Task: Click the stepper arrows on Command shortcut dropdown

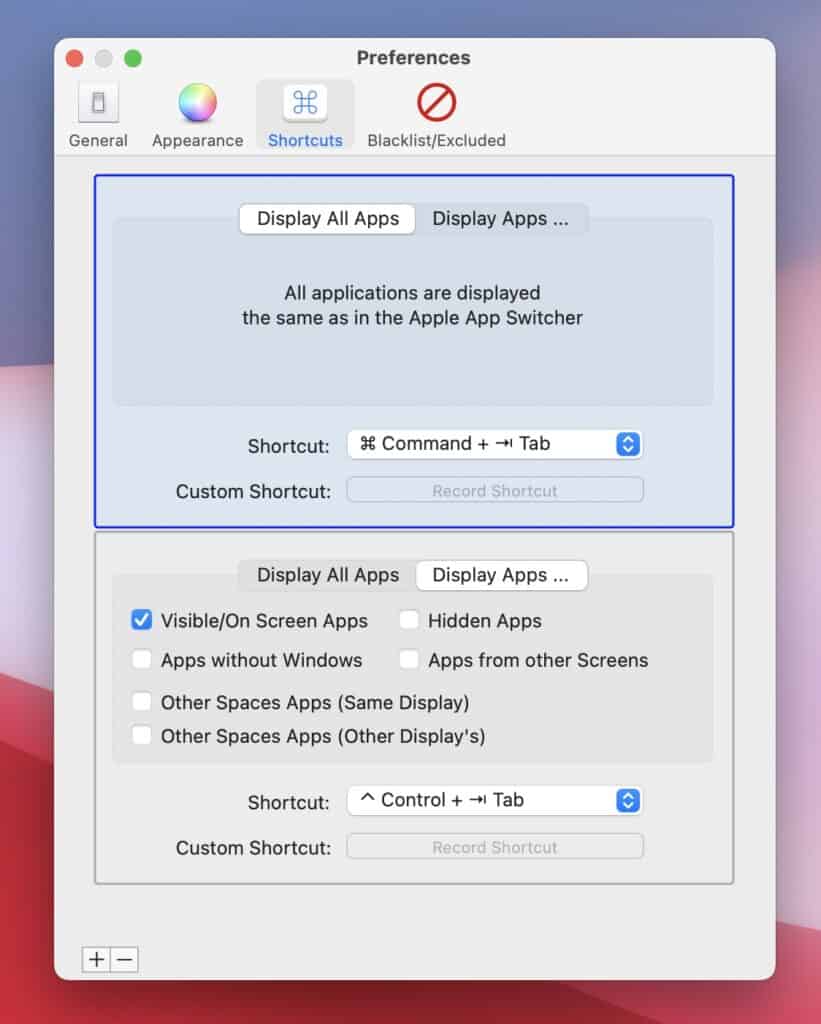Action: pos(628,443)
